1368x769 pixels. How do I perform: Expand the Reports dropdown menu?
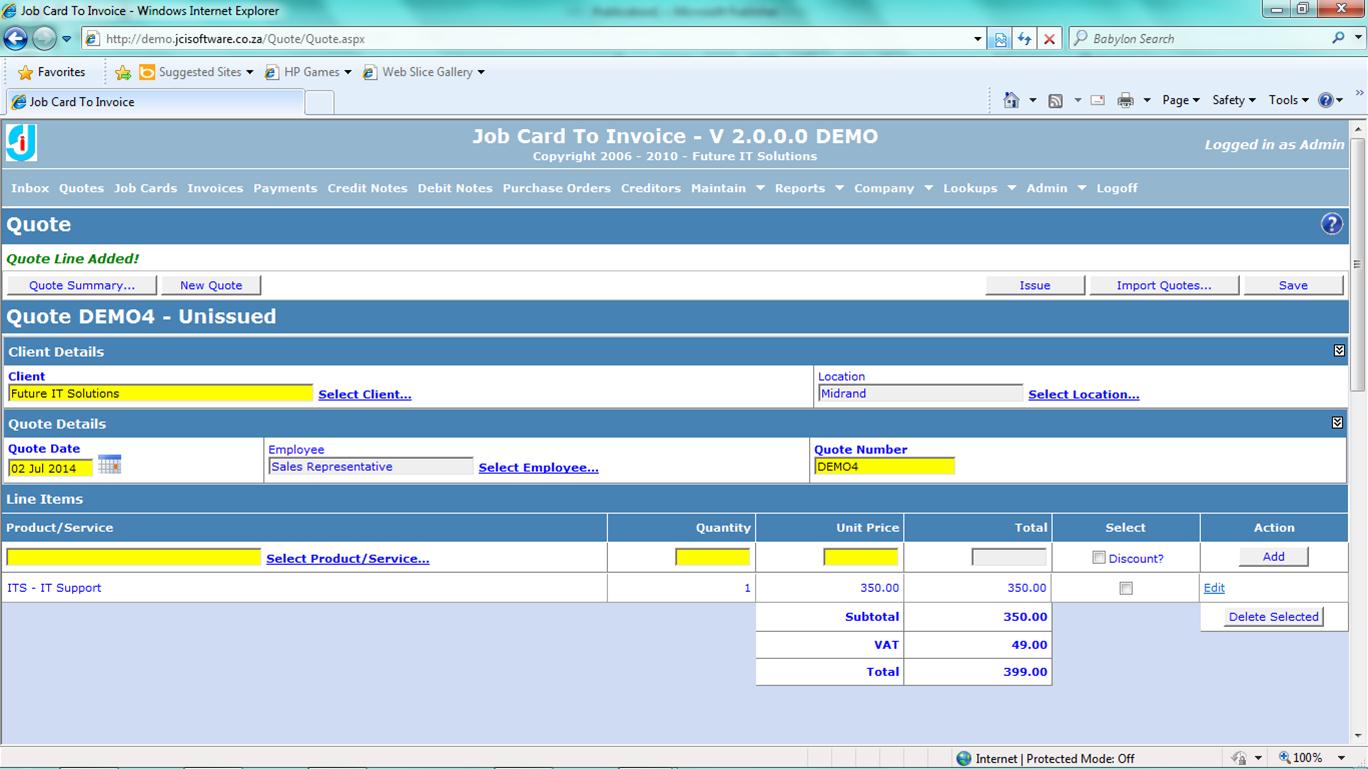838,188
